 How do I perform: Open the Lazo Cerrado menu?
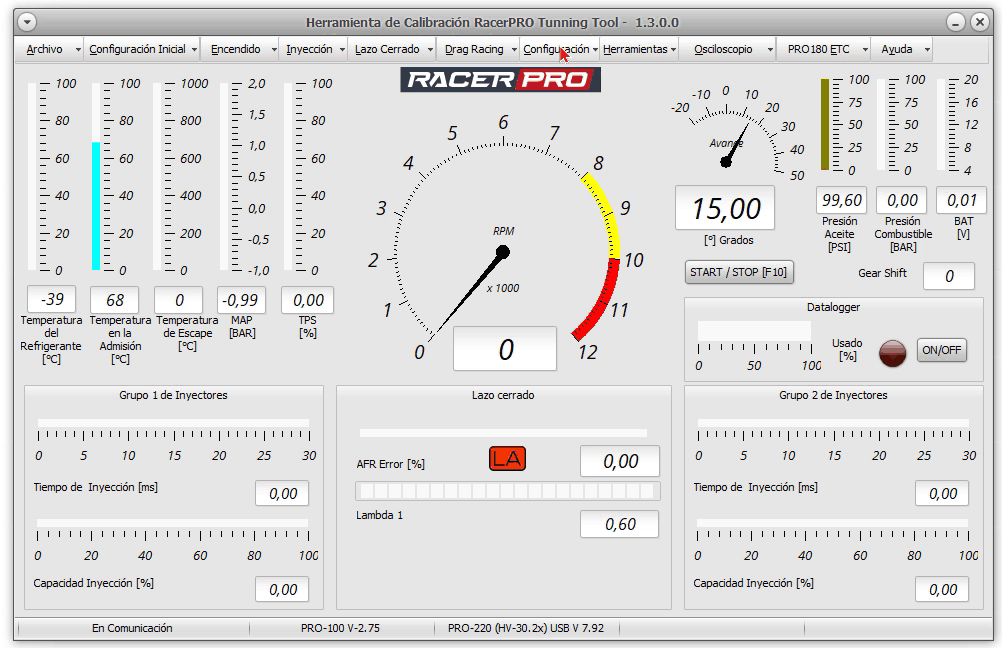point(387,49)
